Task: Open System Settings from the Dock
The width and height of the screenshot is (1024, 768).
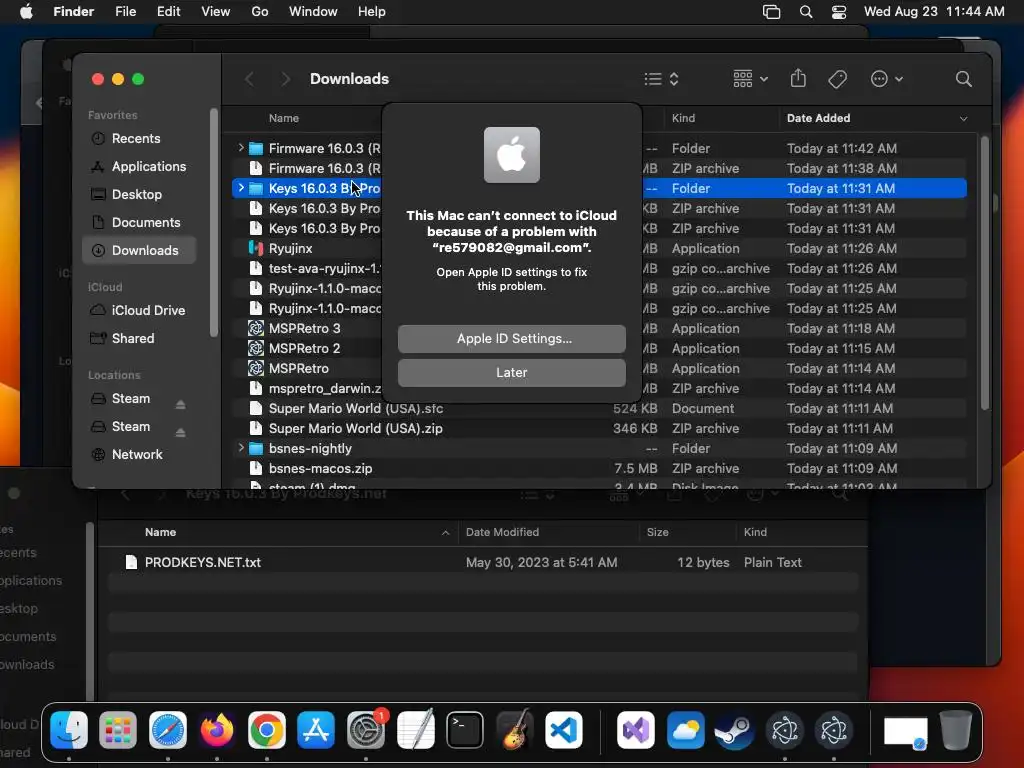Action: (x=366, y=730)
